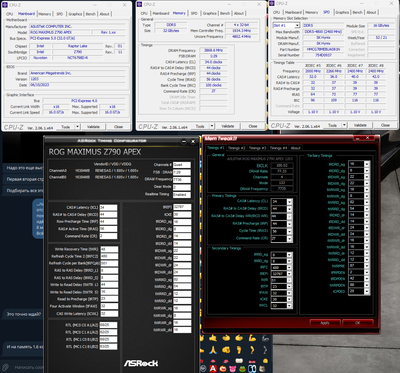Click Close button in CPU-Z Mainboard window

point(118,127)
